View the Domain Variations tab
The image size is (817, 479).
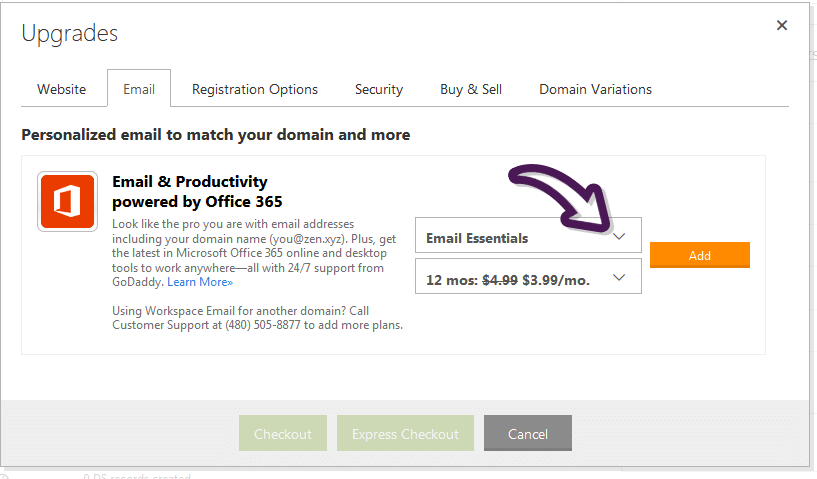(595, 89)
